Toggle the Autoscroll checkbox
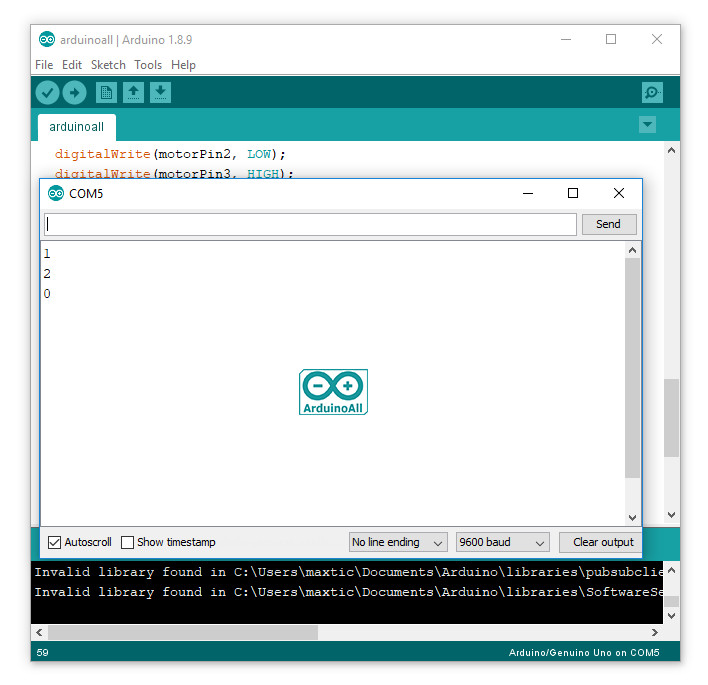The width and height of the screenshot is (708, 685). [54, 542]
